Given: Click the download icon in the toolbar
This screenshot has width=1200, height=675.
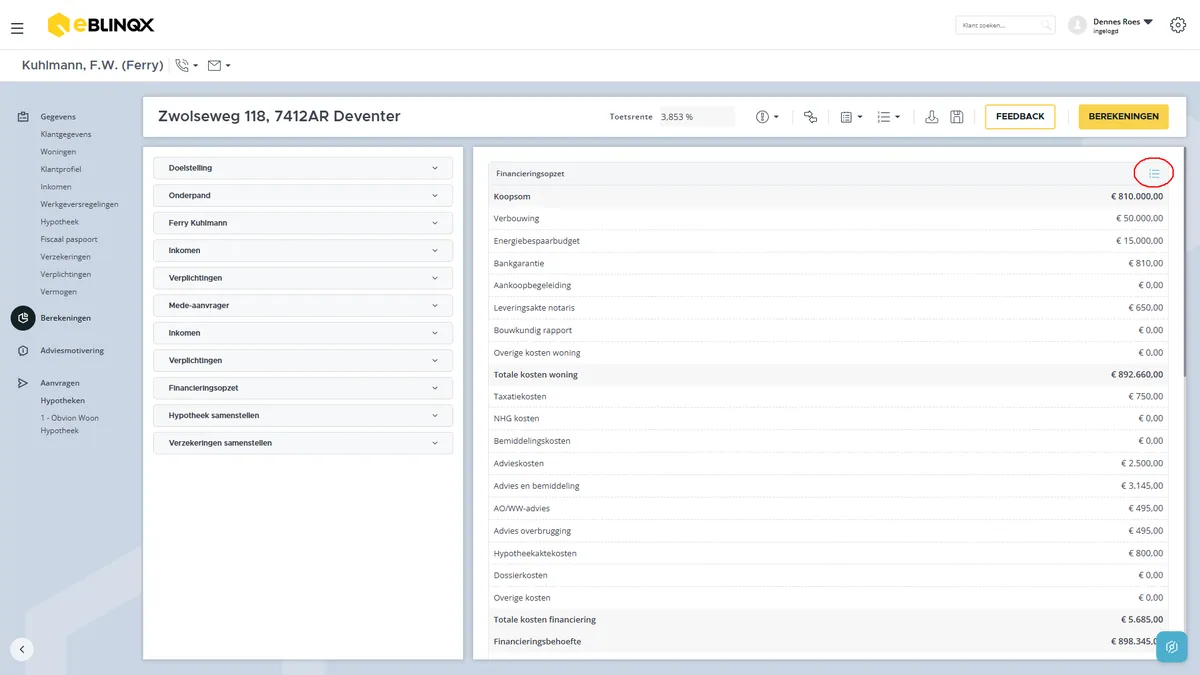Looking at the screenshot, I should coord(932,117).
